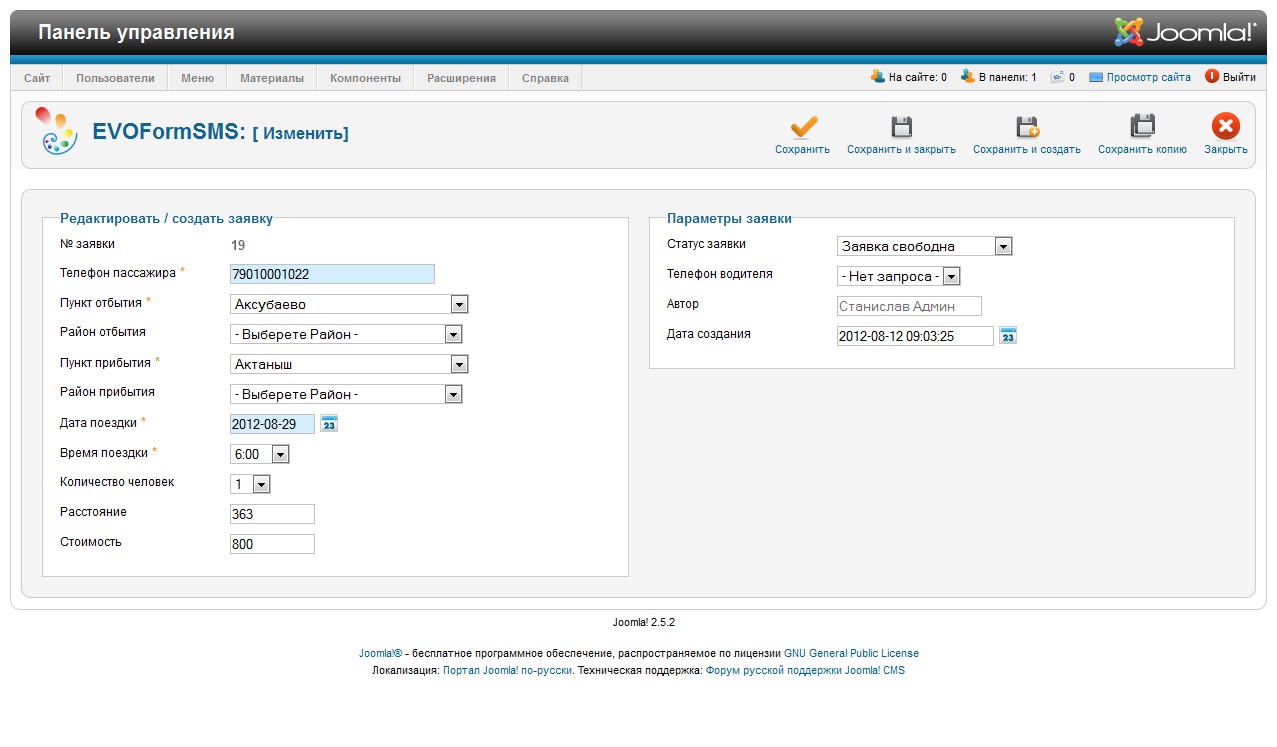Open calendar icon next to Дата поездки
The width and height of the screenshot is (1277, 747).
(329, 424)
